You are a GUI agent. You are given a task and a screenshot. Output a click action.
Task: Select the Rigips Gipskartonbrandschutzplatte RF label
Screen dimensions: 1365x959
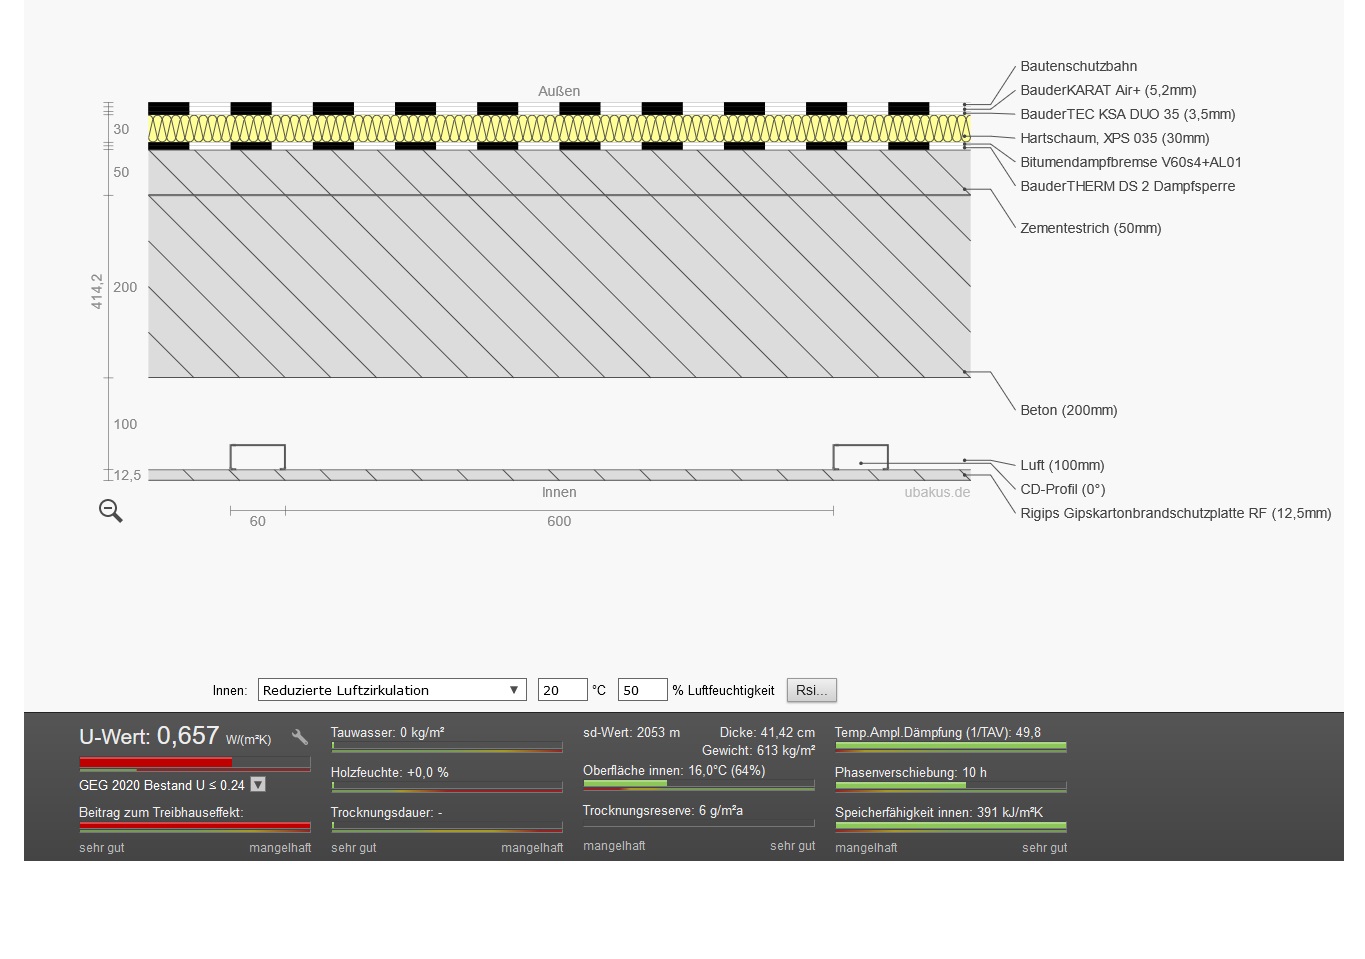(1175, 513)
